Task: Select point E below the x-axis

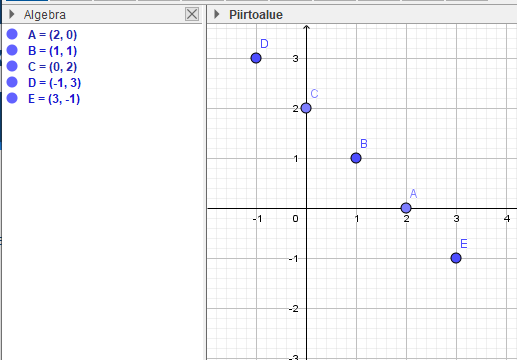Action: (456, 258)
